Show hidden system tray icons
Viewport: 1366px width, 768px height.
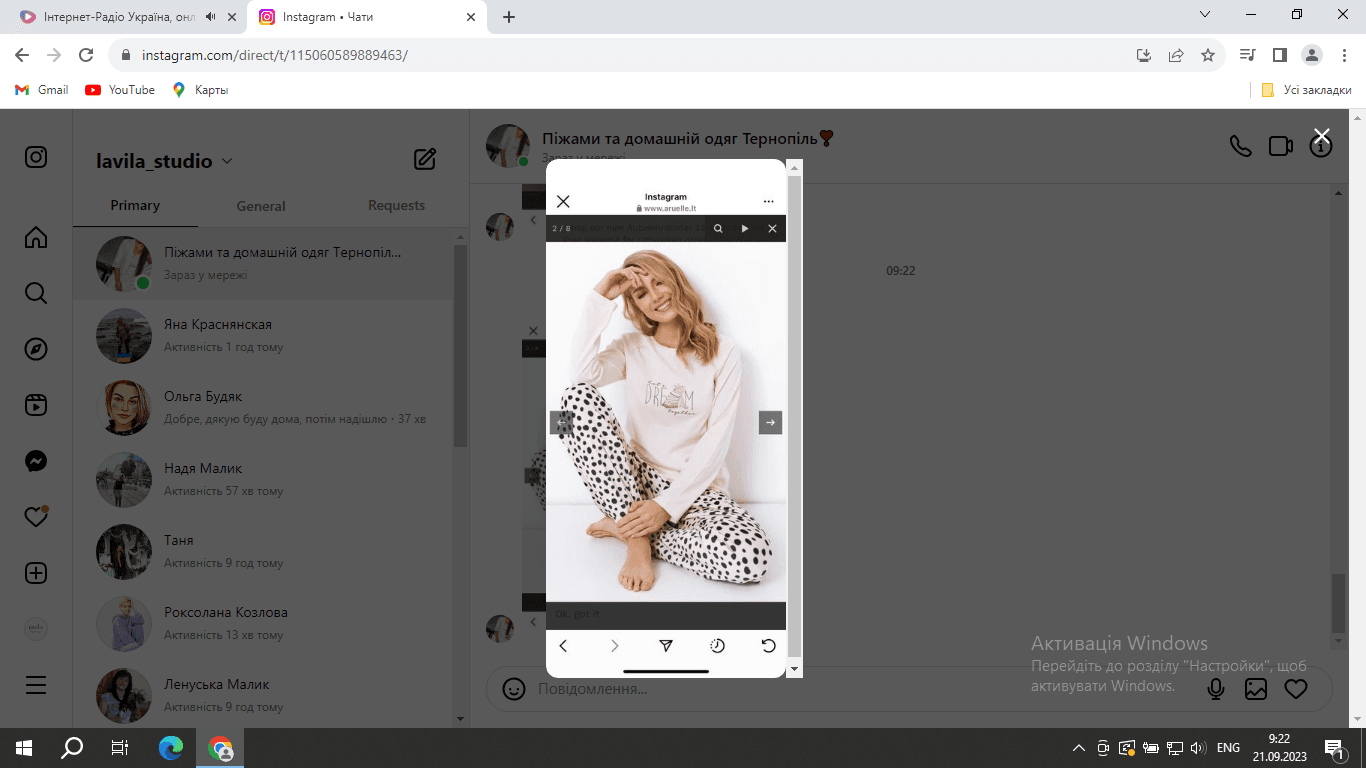(x=1078, y=748)
